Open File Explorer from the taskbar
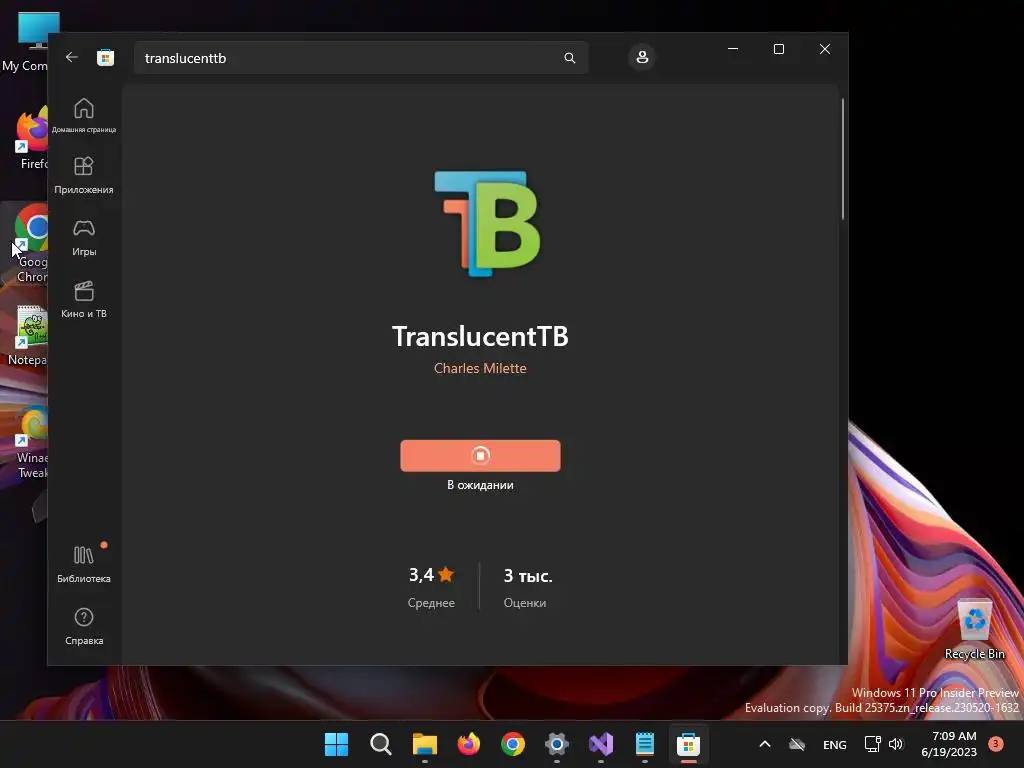 424,744
